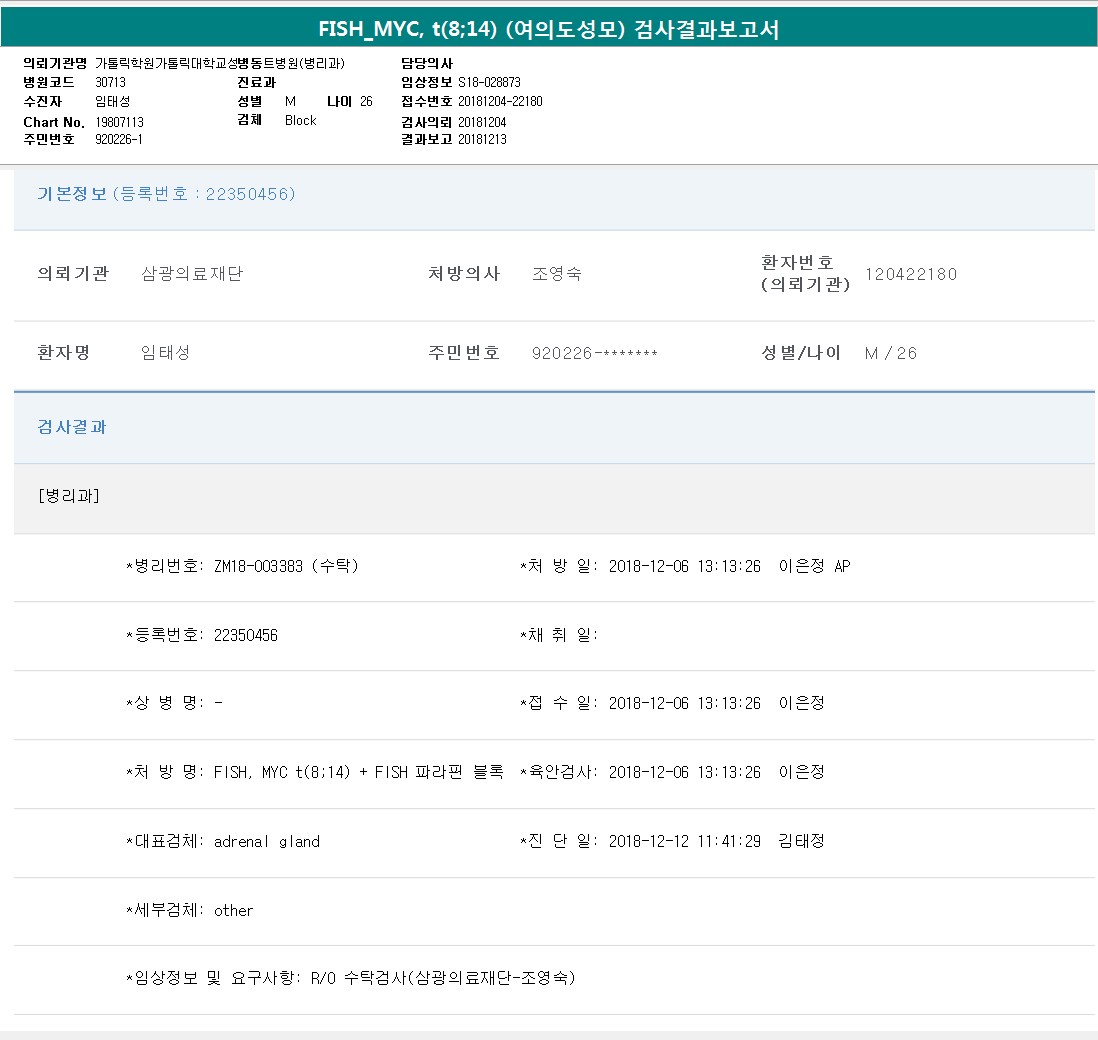Click the 나이 value 26 in header
Screen dimensions: 1098x1040
366,102
